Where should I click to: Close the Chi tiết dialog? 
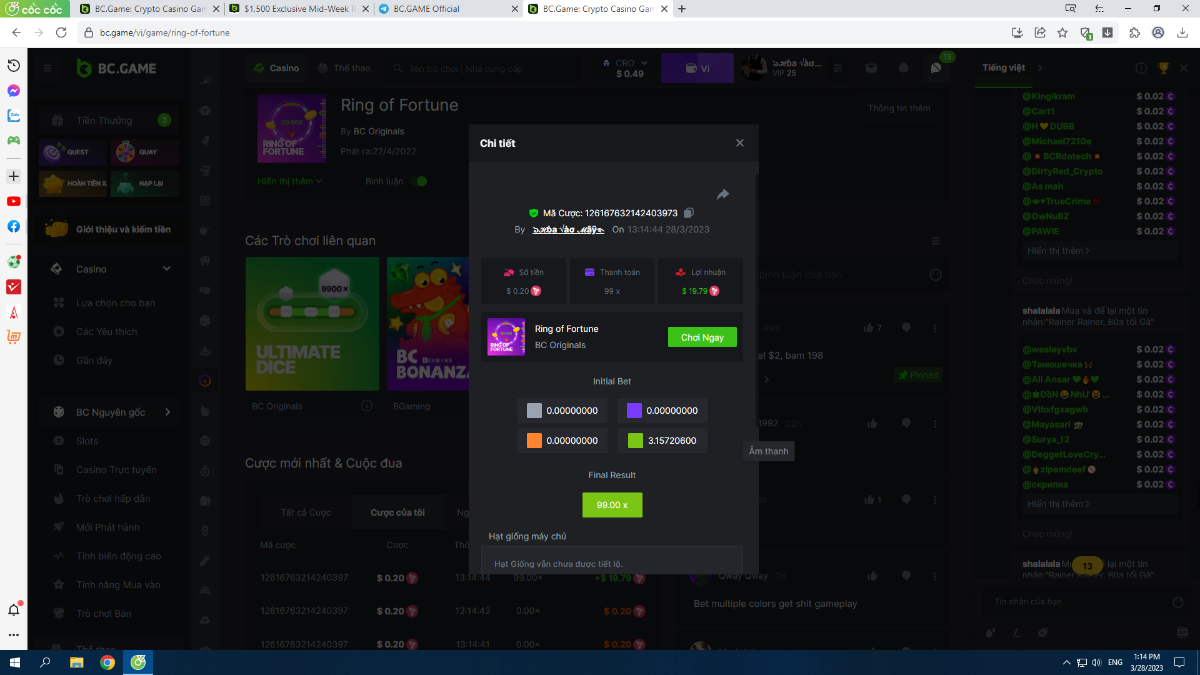(740, 143)
